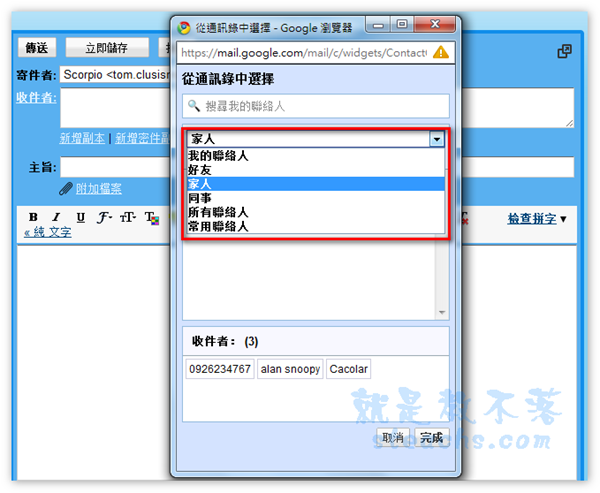Click 檢查拼字 spell check link

532,219
